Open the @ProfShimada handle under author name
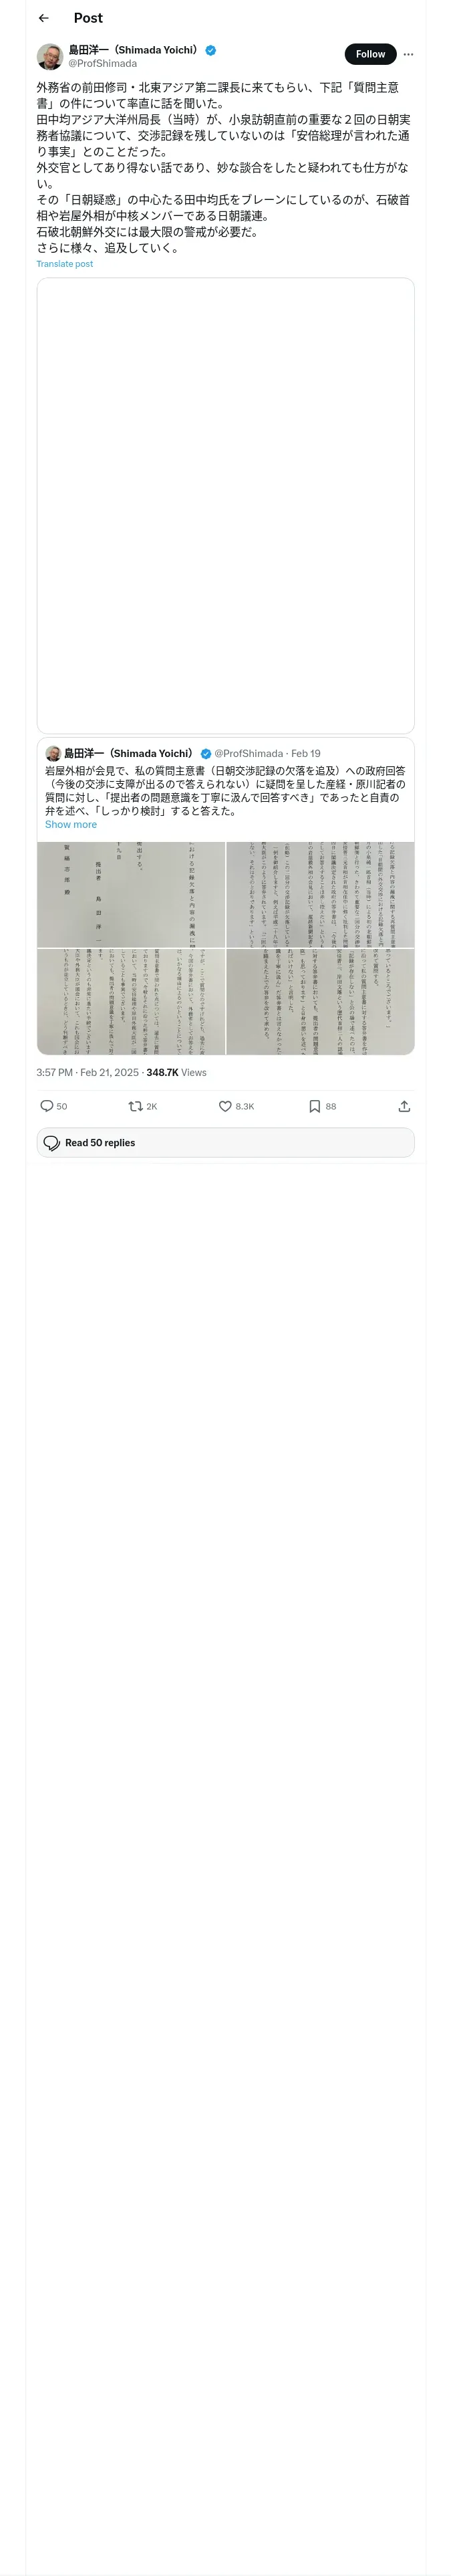The width and height of the screenshot is (451, 2576). 102,63
